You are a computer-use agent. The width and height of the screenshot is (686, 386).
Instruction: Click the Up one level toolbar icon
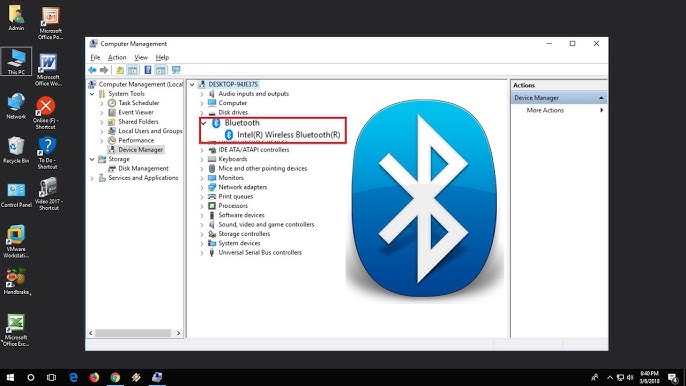click(x=120, y=70)
